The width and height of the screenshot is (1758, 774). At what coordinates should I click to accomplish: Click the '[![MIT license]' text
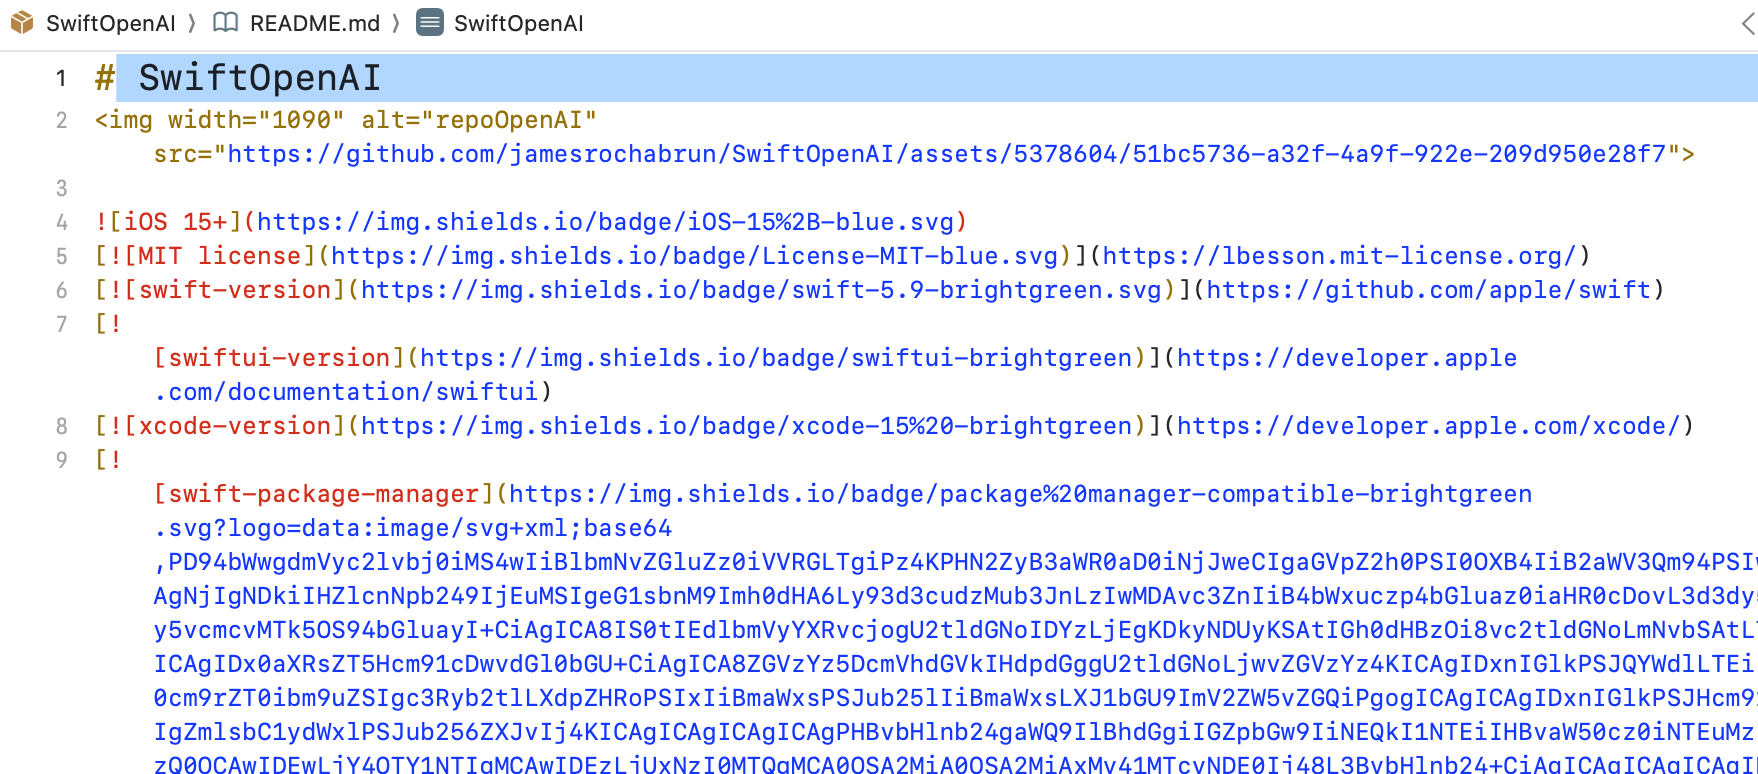click(205, 256)
